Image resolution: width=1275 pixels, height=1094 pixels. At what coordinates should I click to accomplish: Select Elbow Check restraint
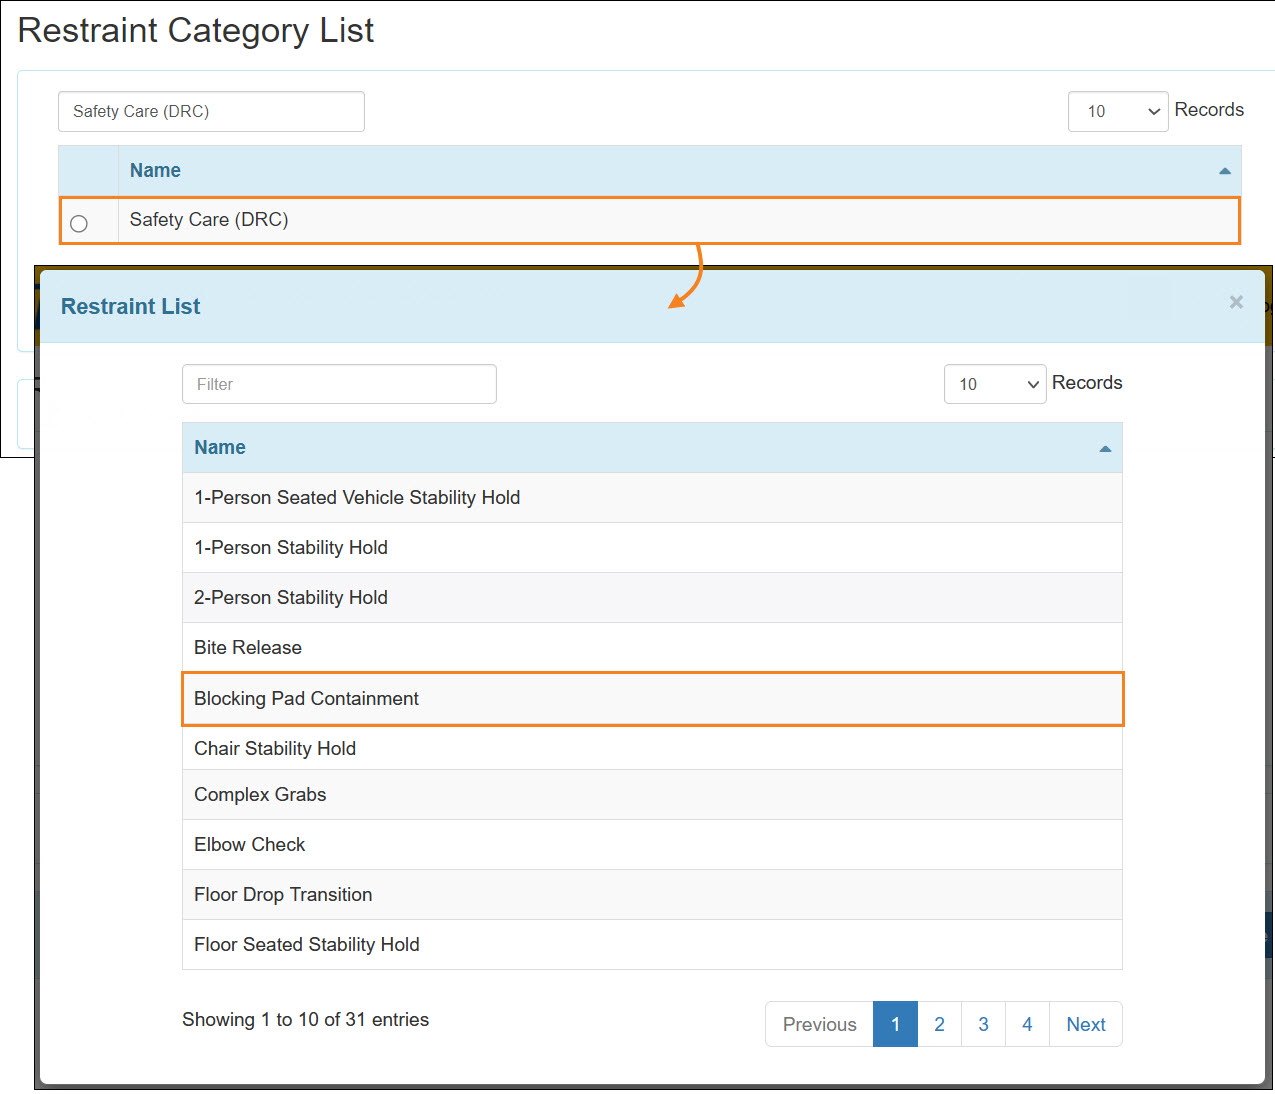pos(652,844)
